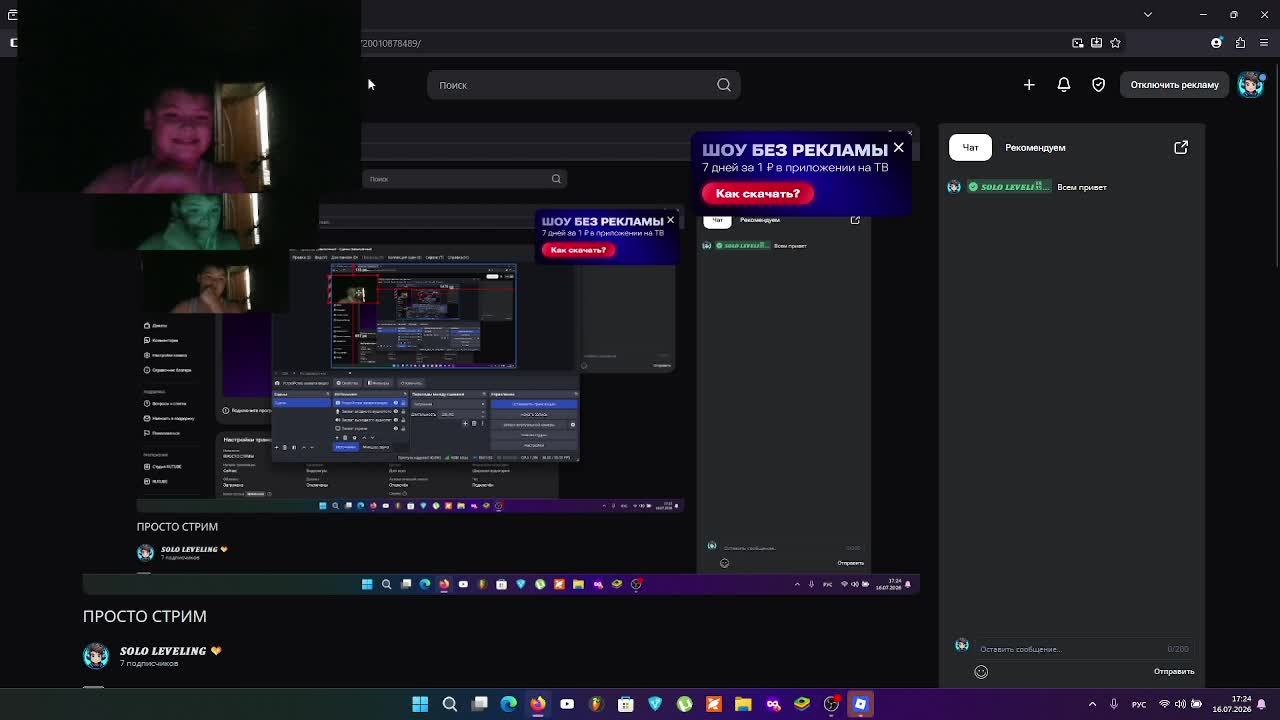Switch to the Чат tab
Screen dimensions: 1280x720
point(970,147)
